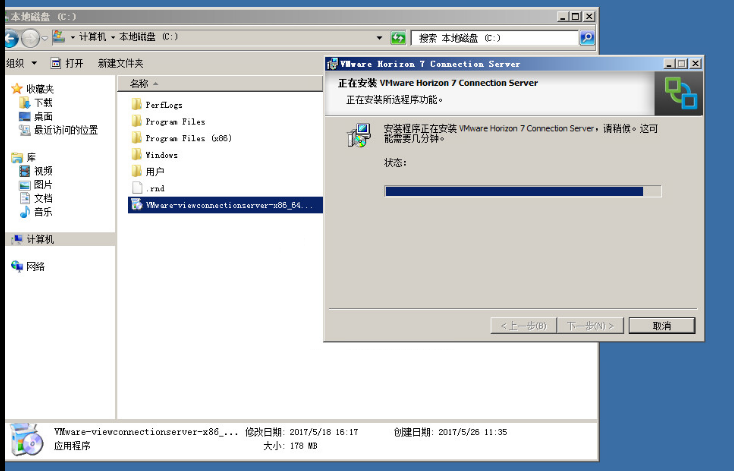Open the 视频 library
The height and width of the screenshot is (471, 734).
(43, 171)
